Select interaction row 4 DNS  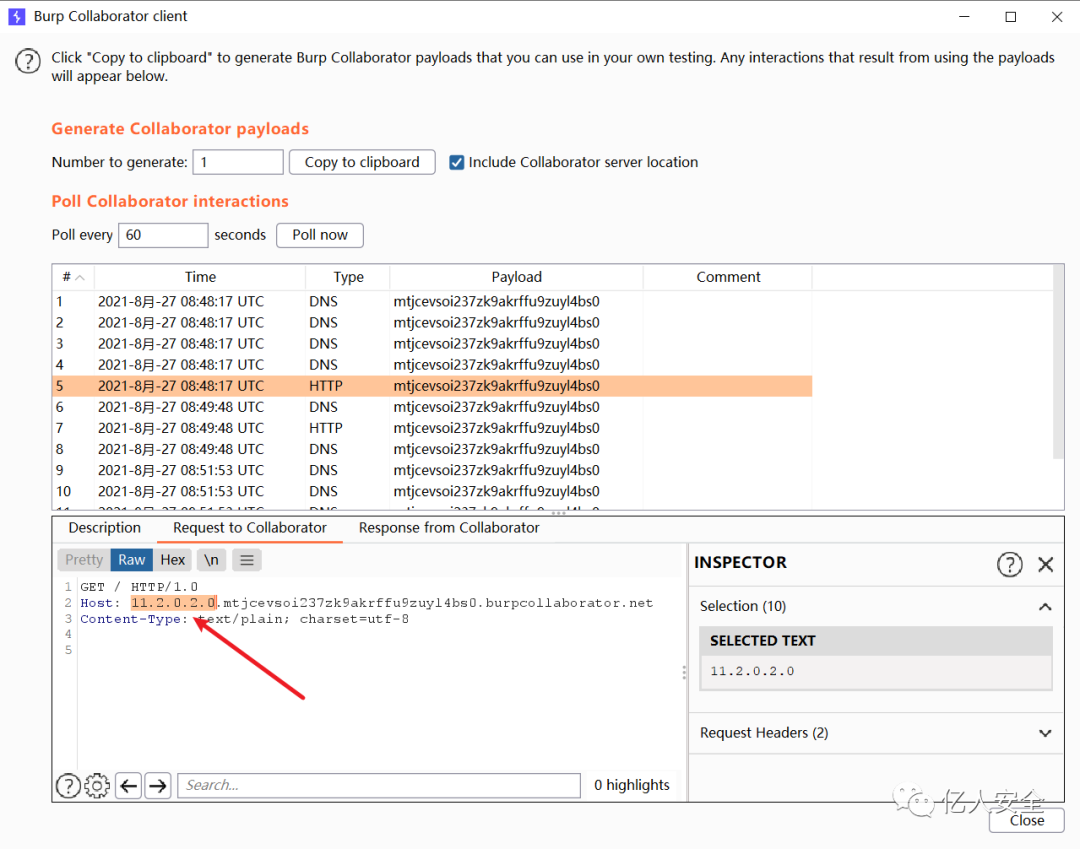[433, 365]
